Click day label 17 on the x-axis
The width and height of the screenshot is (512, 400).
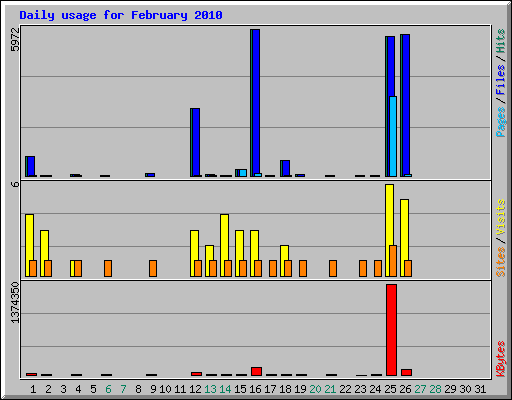270,389
